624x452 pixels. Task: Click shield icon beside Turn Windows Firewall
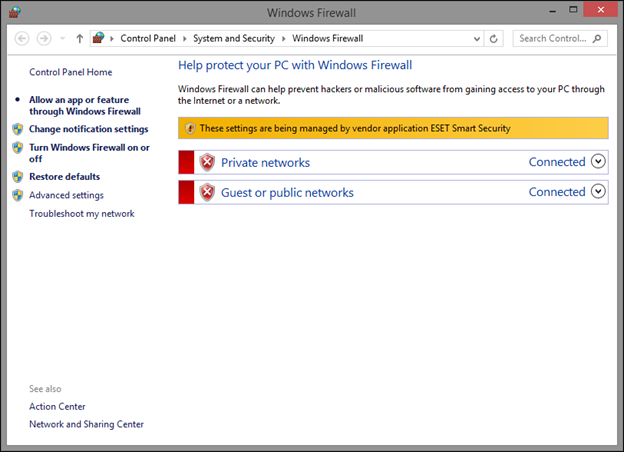click(18, 148)
